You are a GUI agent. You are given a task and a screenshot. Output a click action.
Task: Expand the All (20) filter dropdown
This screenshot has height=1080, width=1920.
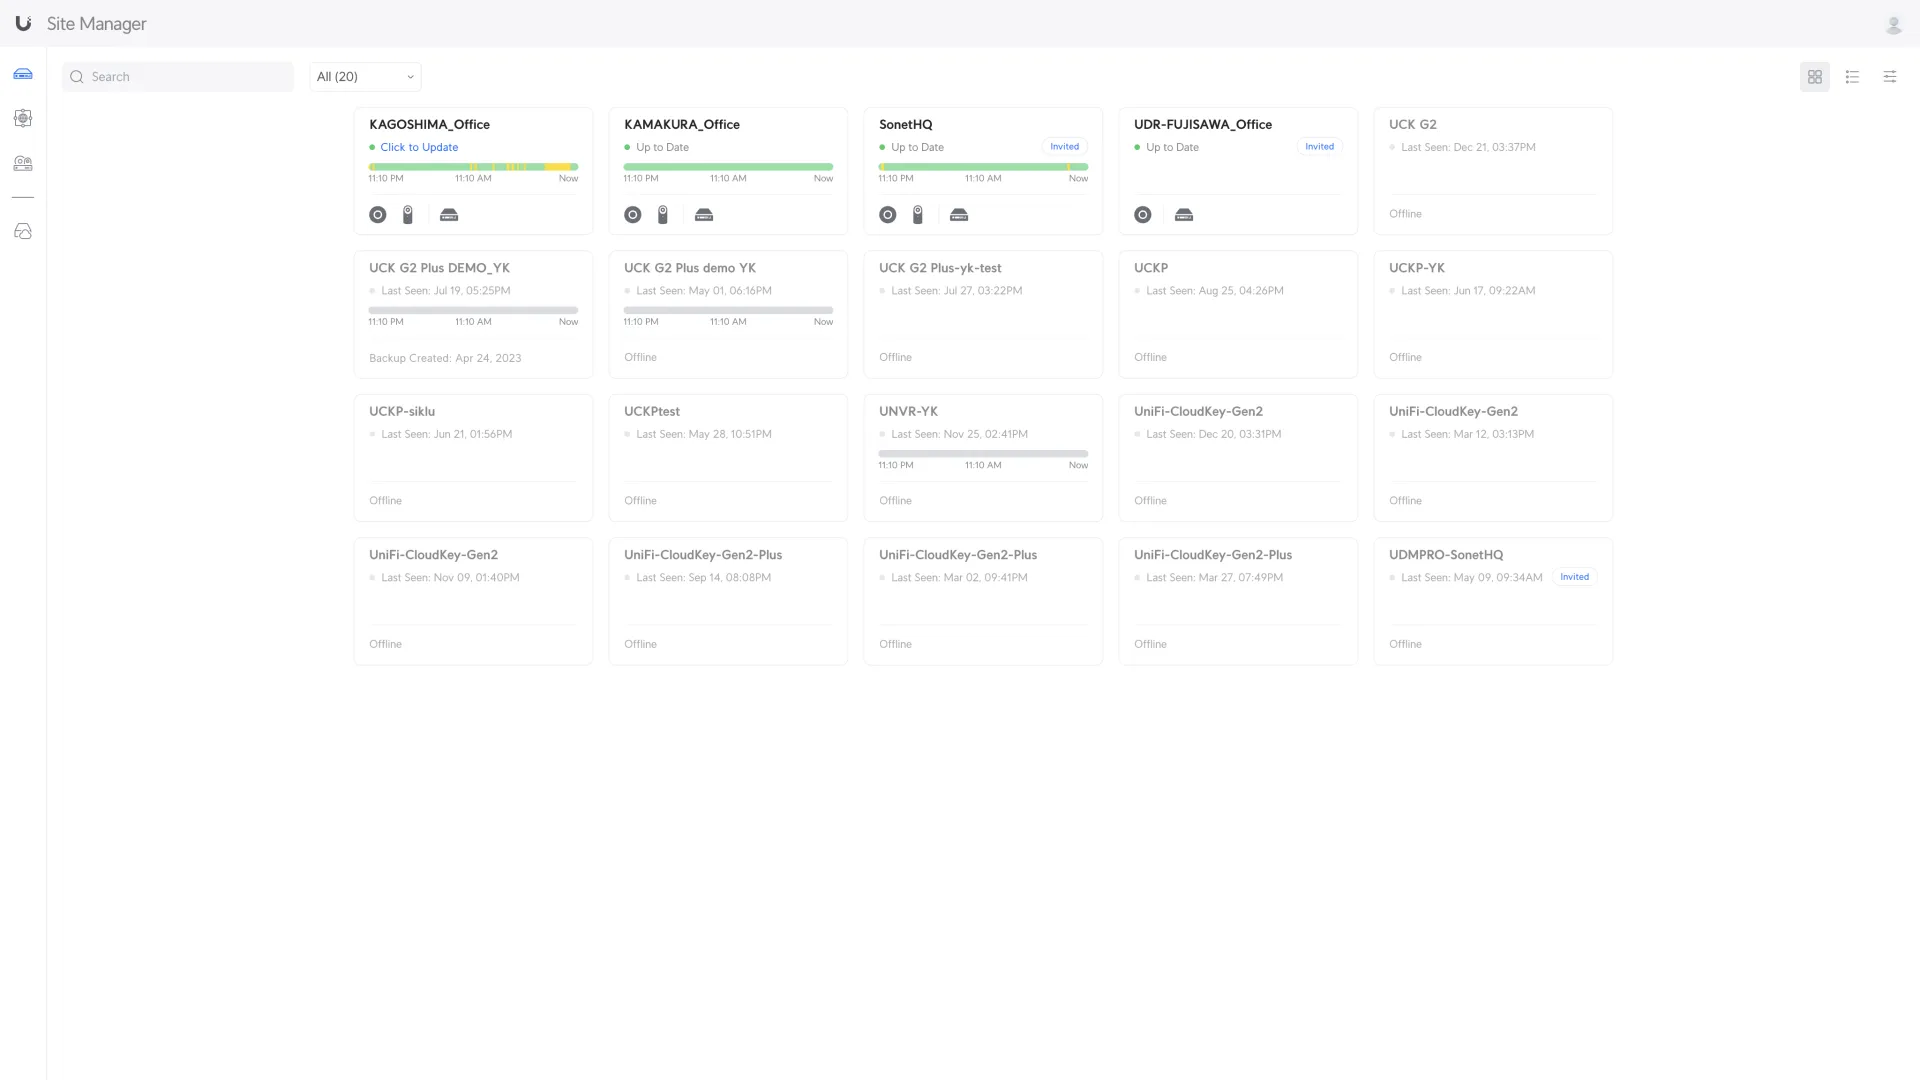[365, 77]
